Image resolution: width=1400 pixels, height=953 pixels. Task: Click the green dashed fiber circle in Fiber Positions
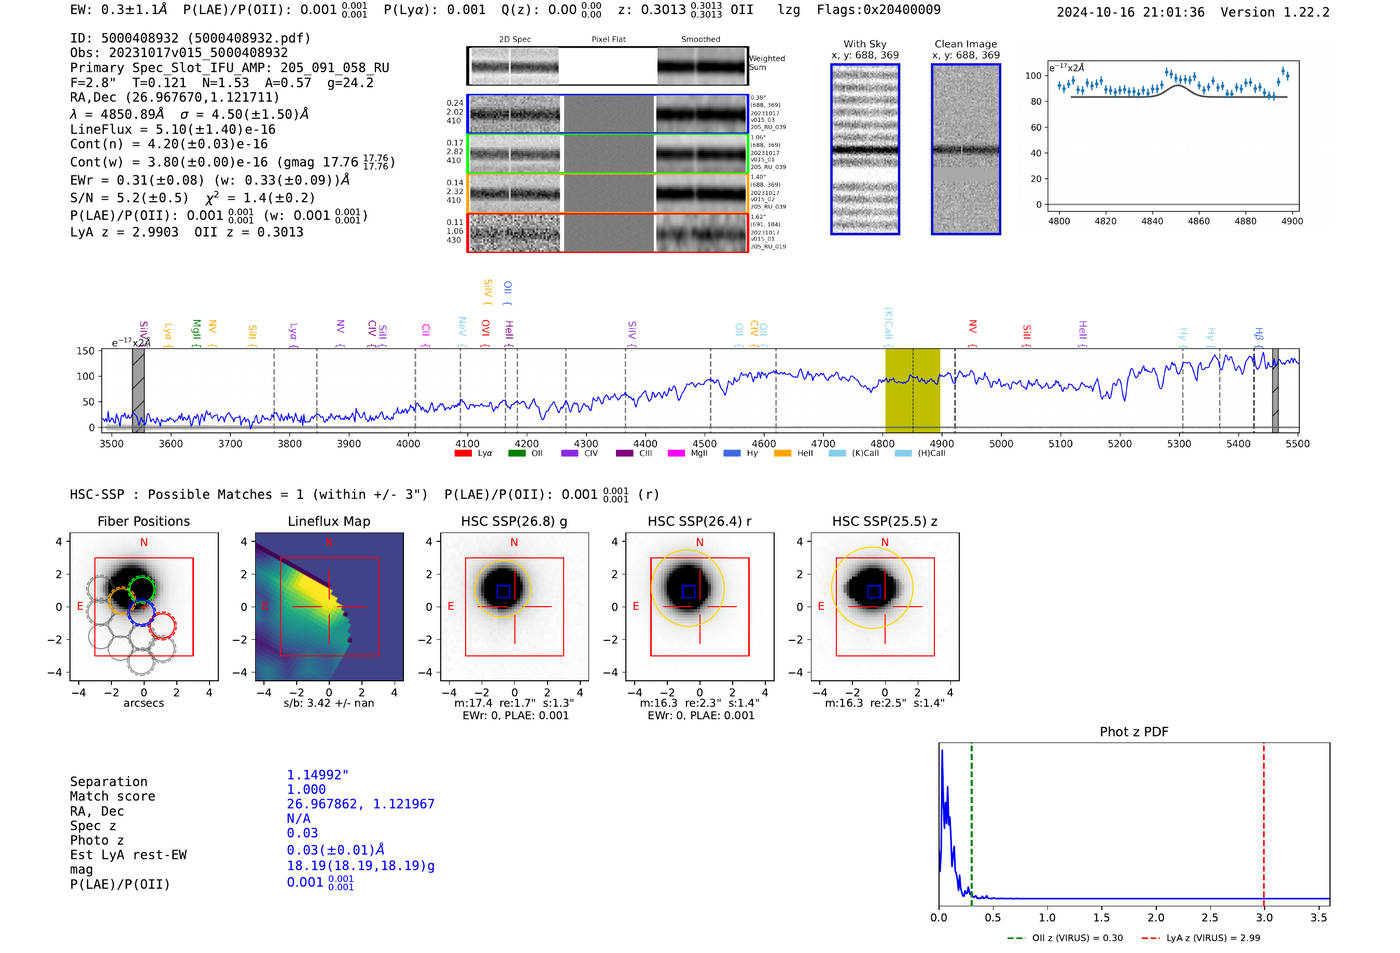pyautogui.click(x=141, y=588)
